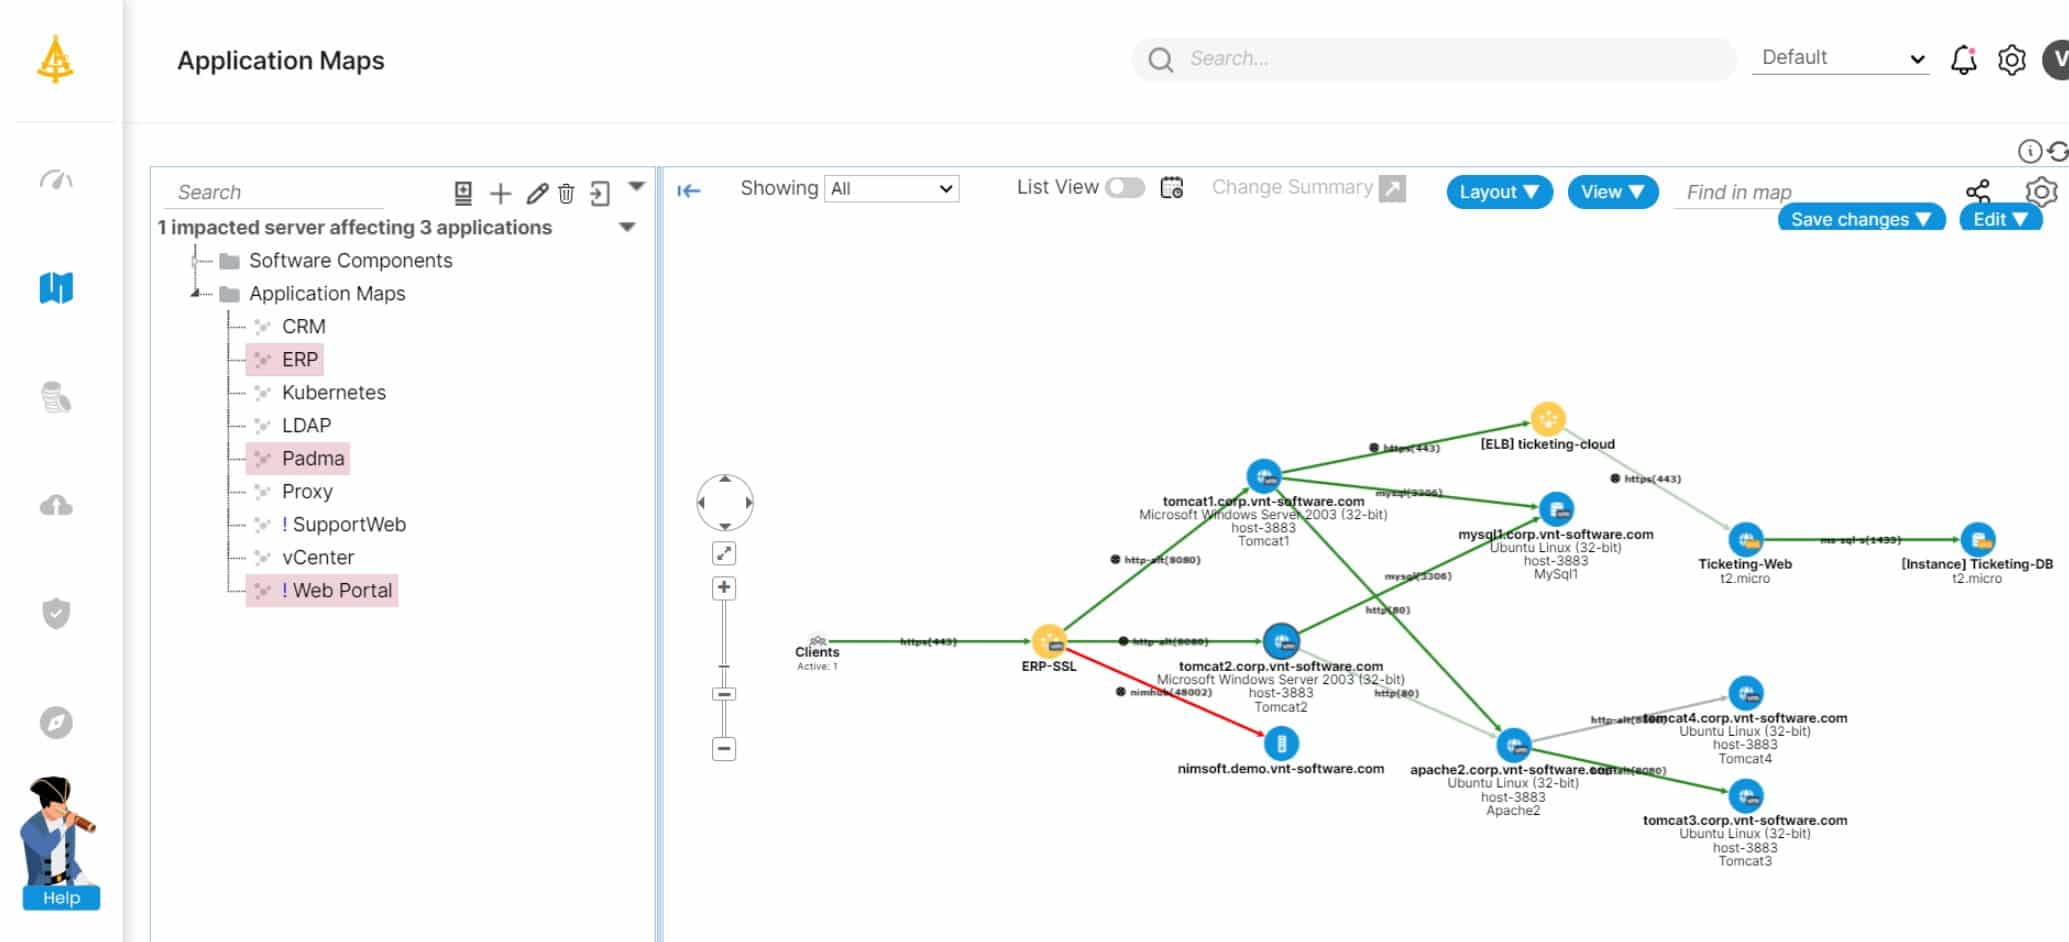
Task: Open the cloud upload icon in sidebar
Action: (x=56, y=505)
